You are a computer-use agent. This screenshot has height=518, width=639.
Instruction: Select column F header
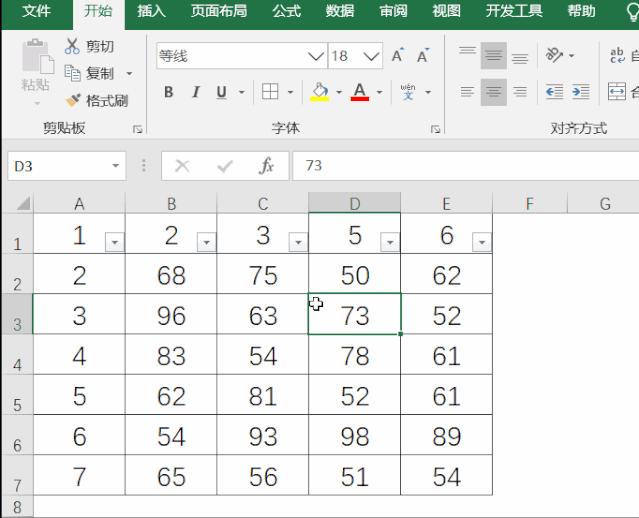coord(529,203)
